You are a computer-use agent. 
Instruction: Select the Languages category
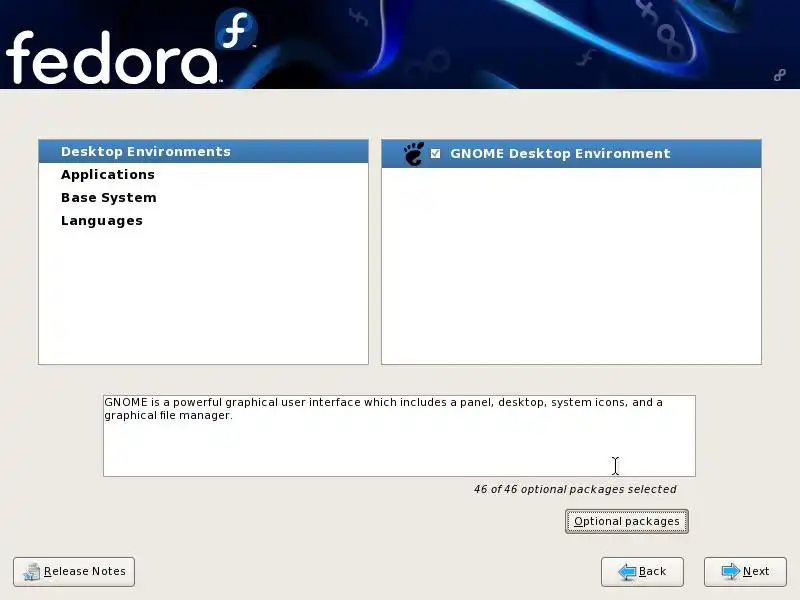(203, 220)
